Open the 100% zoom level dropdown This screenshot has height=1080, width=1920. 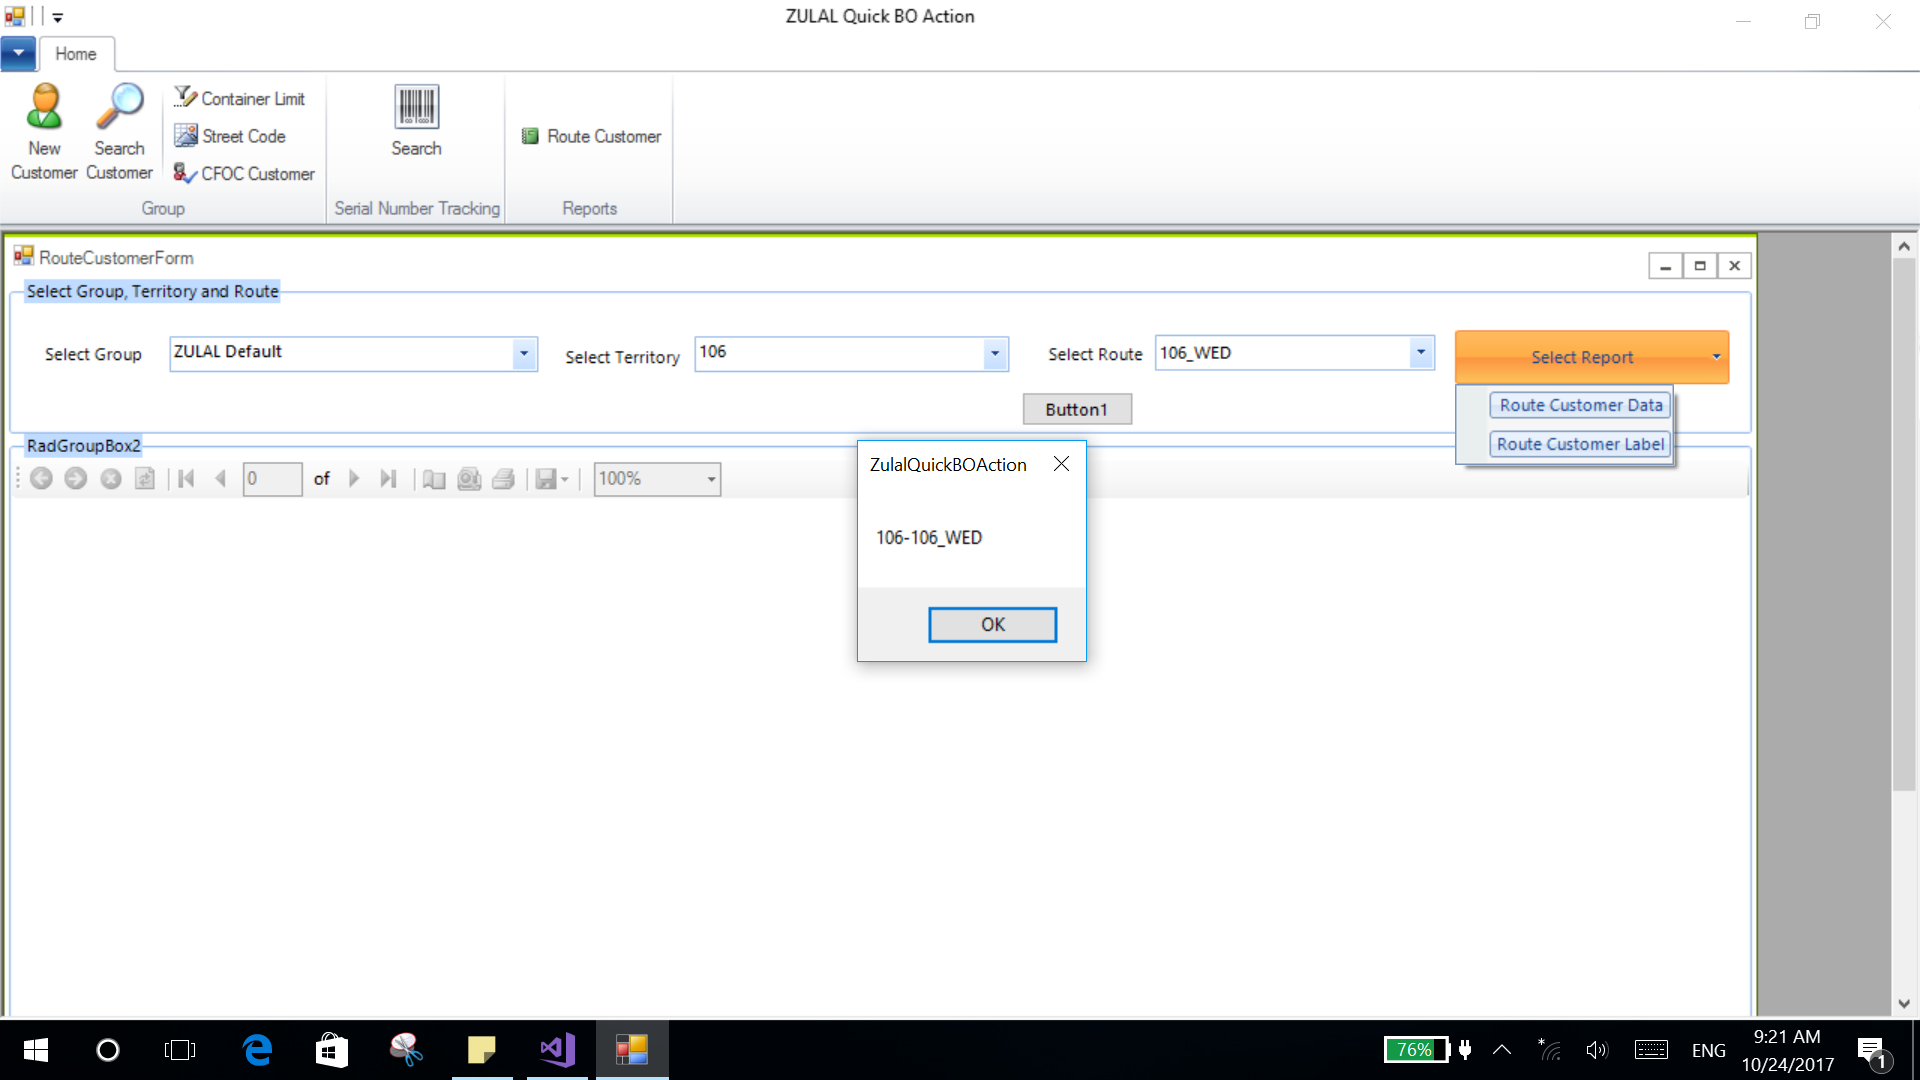point(711,479)
